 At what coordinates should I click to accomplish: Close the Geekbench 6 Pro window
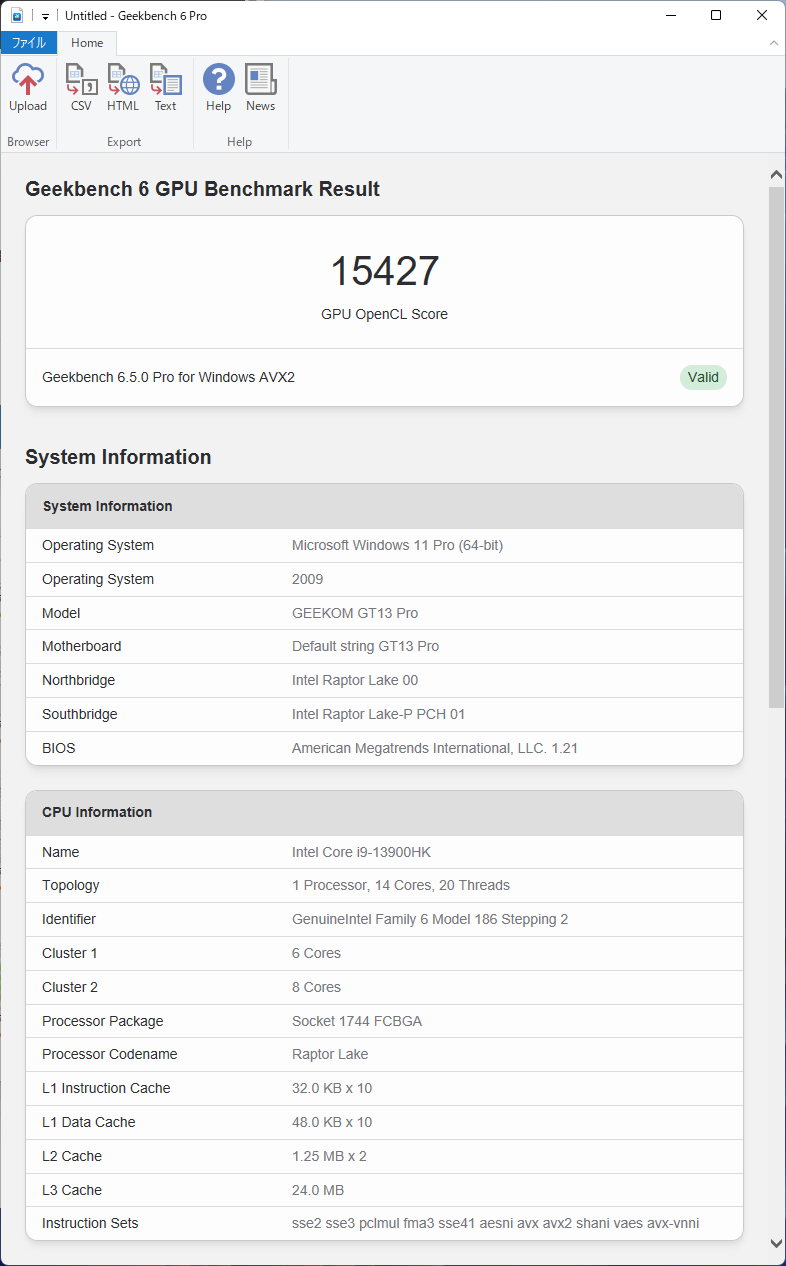(762, 16)
